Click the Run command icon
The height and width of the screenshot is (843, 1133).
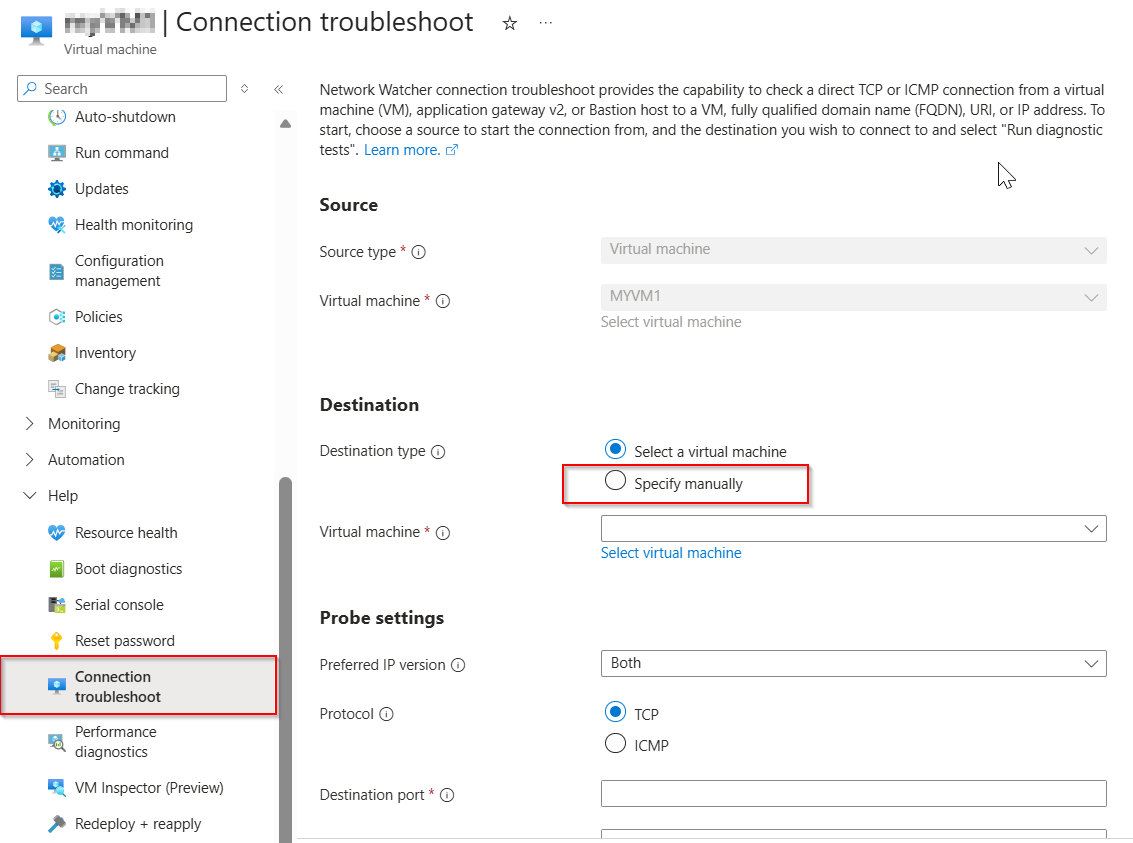click(56, 153)
